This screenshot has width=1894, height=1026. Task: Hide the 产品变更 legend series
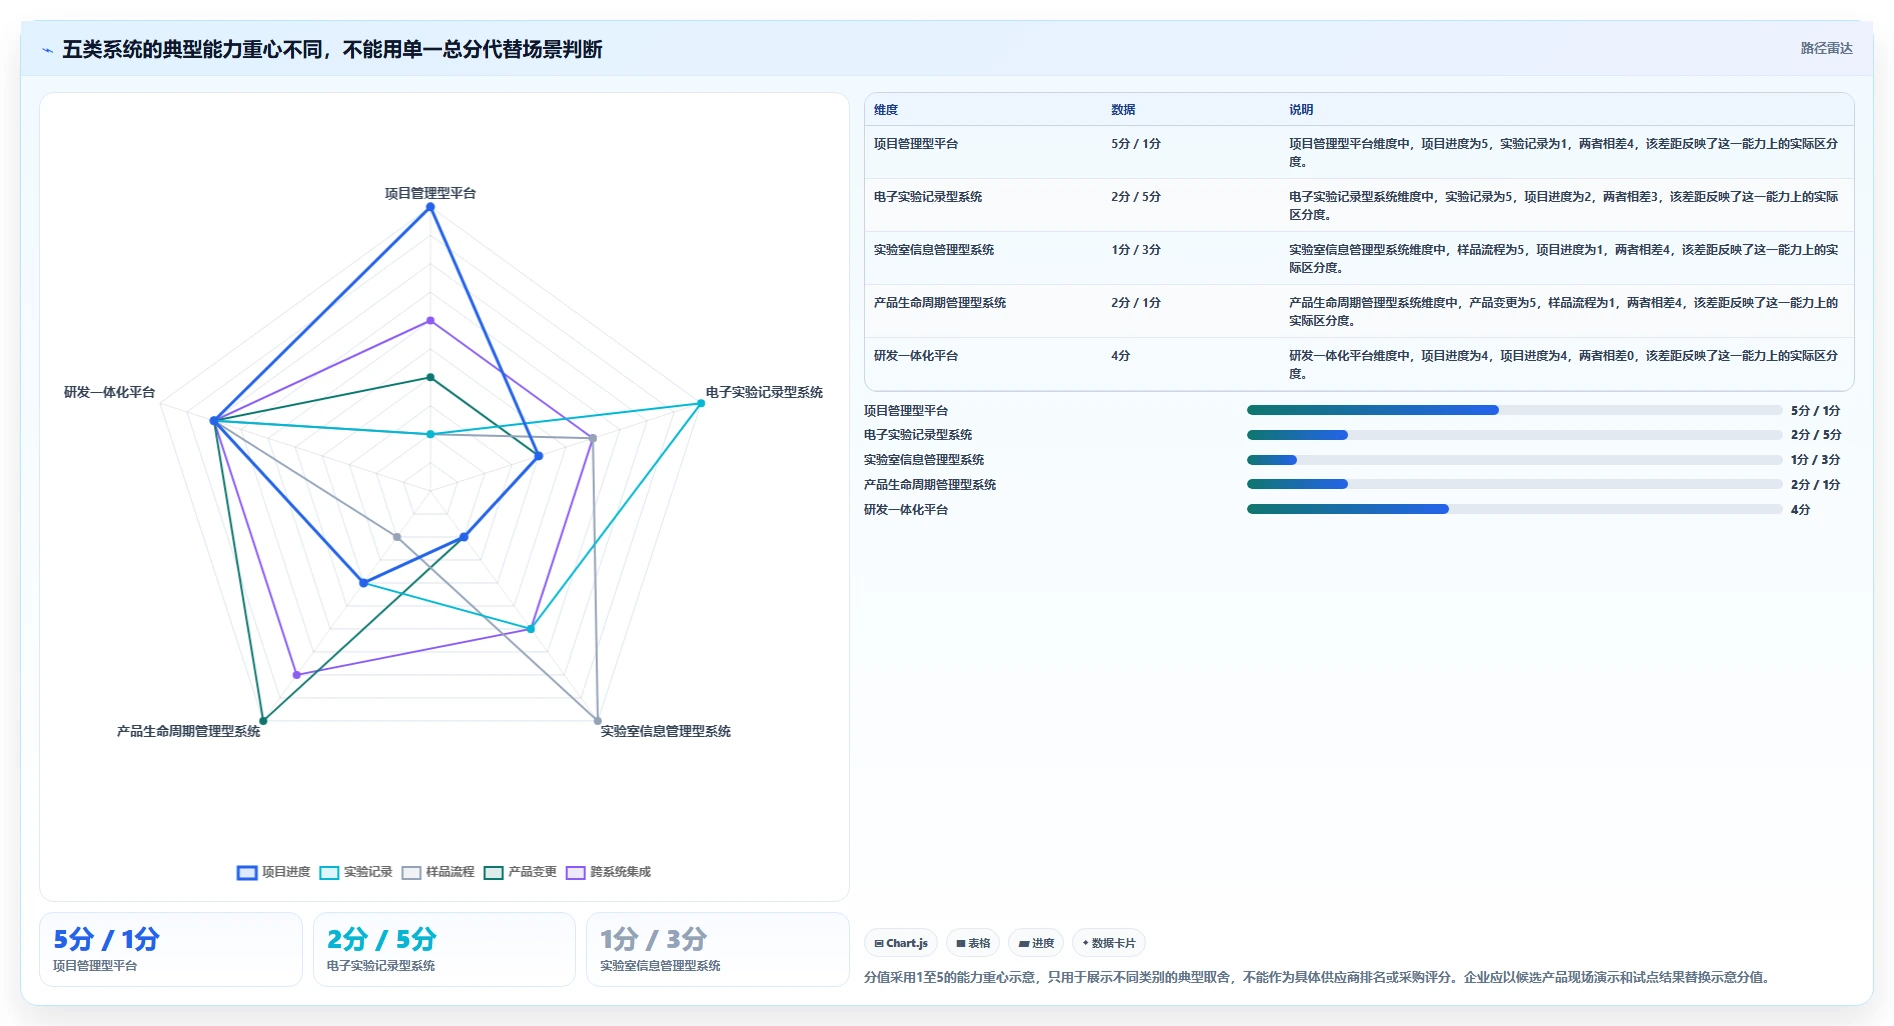[520, 872]
